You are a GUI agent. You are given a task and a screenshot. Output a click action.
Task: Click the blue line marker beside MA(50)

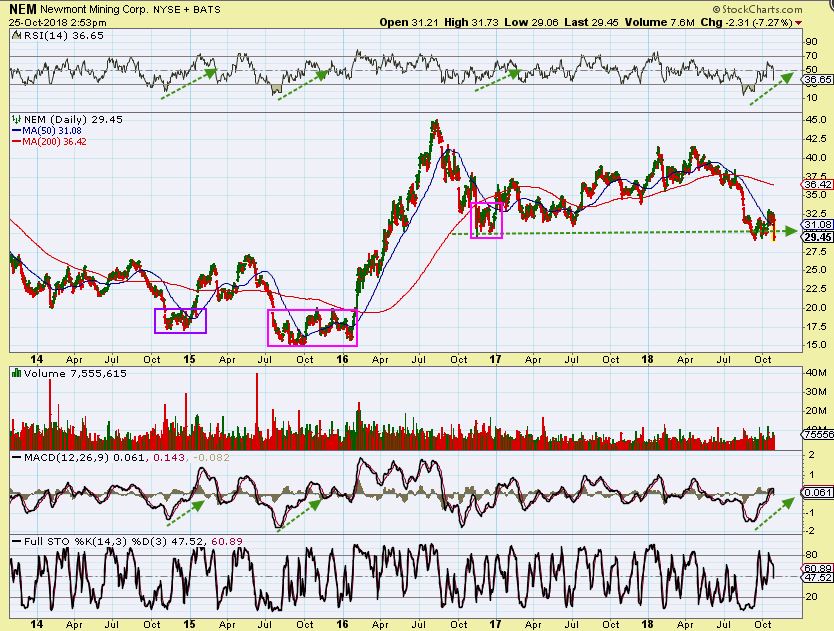16,131
